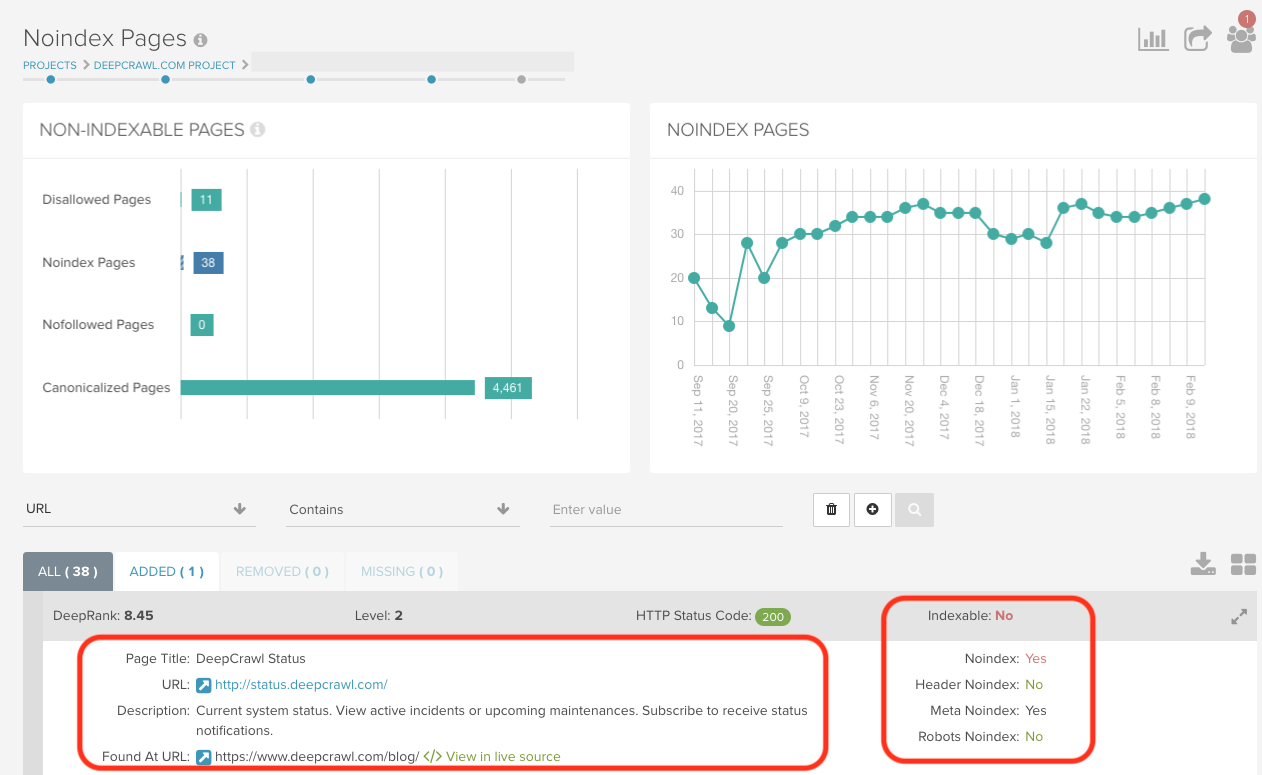Viewport: 1262px width, 775px height.
Task: Click info icon beside Noindex Pages title
Action: pyautogui.click(x=200, y=40)
